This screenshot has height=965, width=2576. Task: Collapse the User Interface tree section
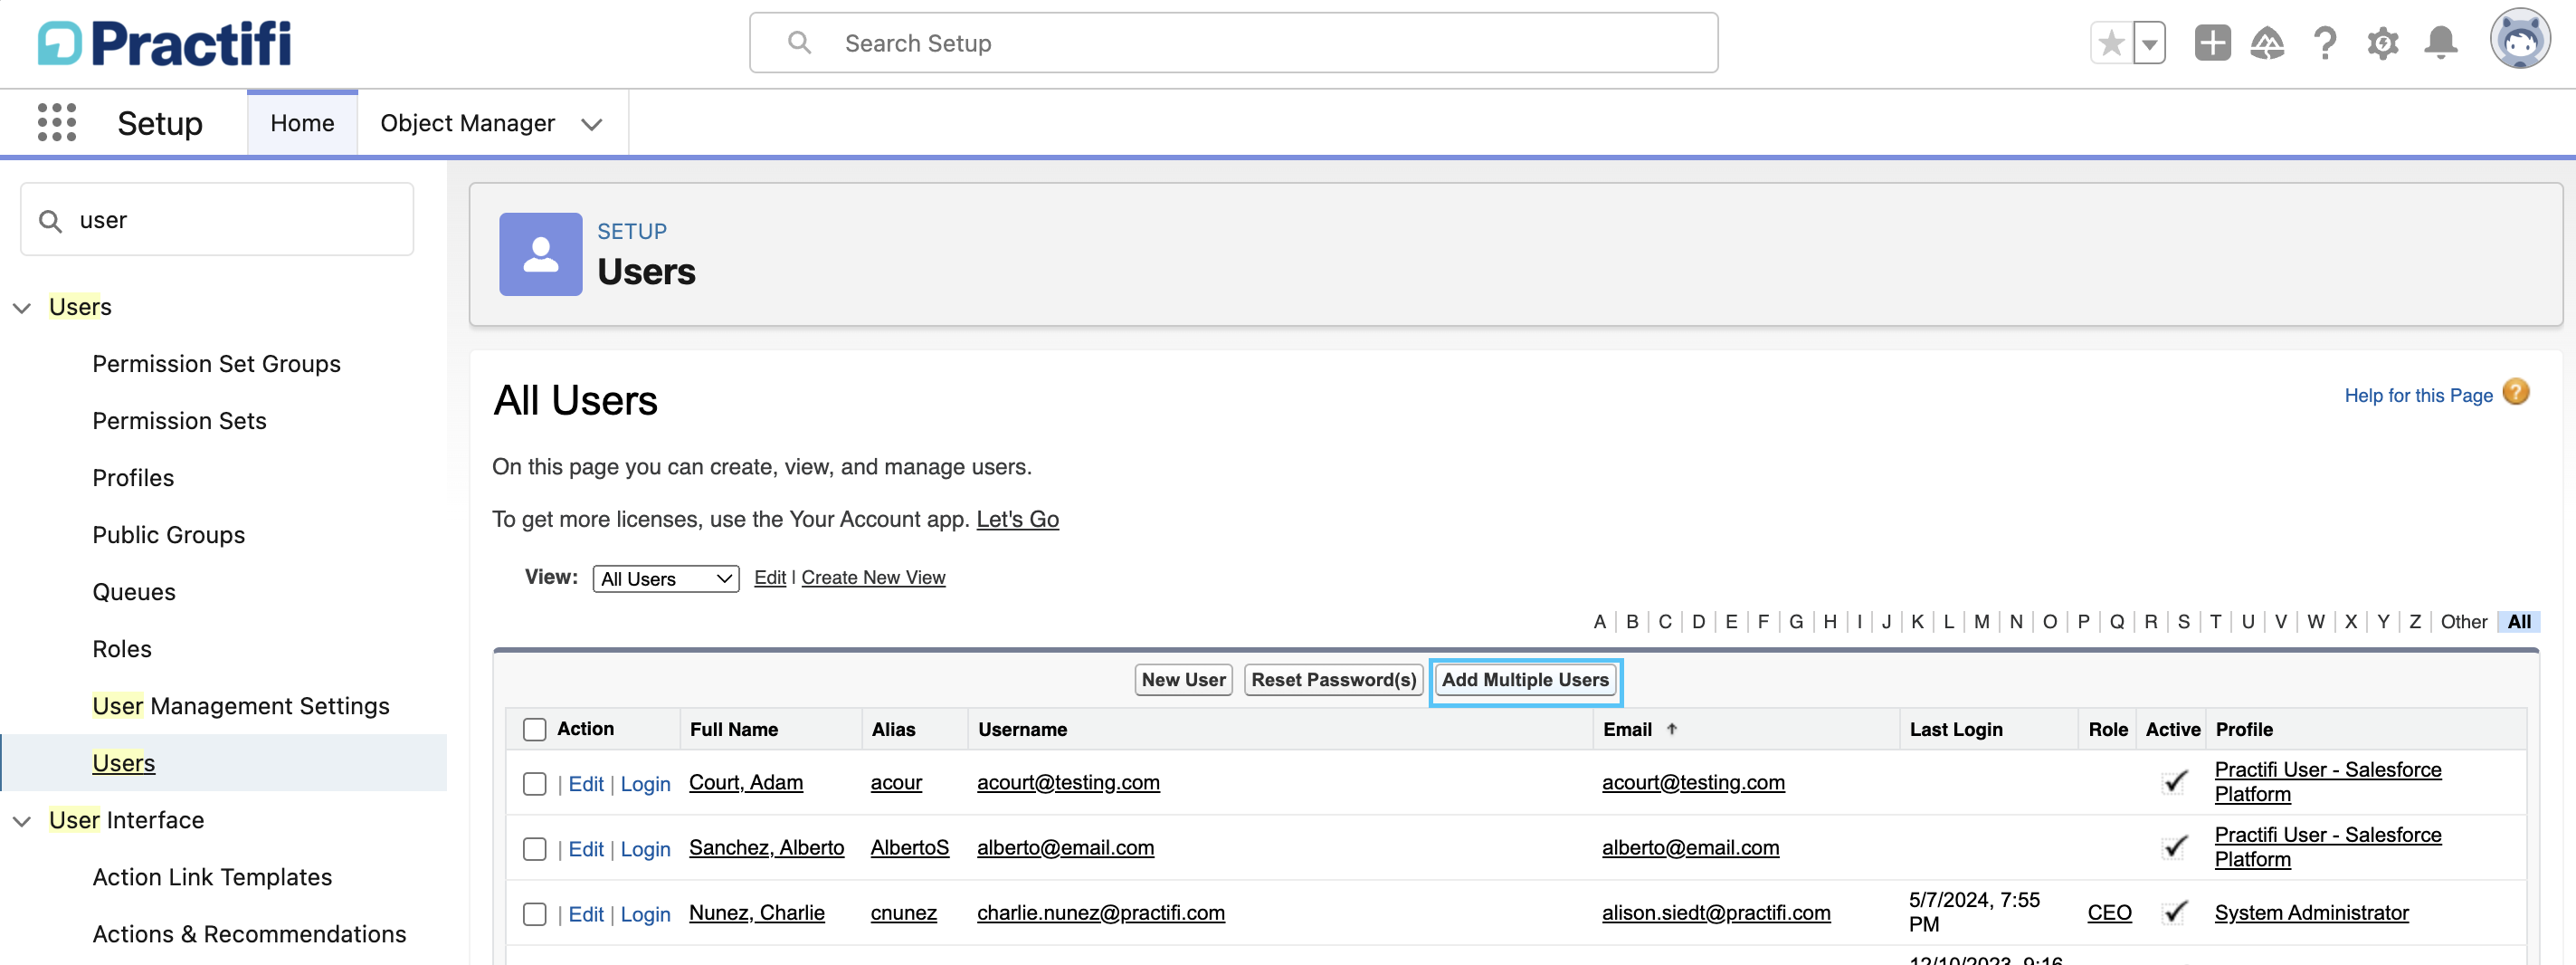coord(22,821)
